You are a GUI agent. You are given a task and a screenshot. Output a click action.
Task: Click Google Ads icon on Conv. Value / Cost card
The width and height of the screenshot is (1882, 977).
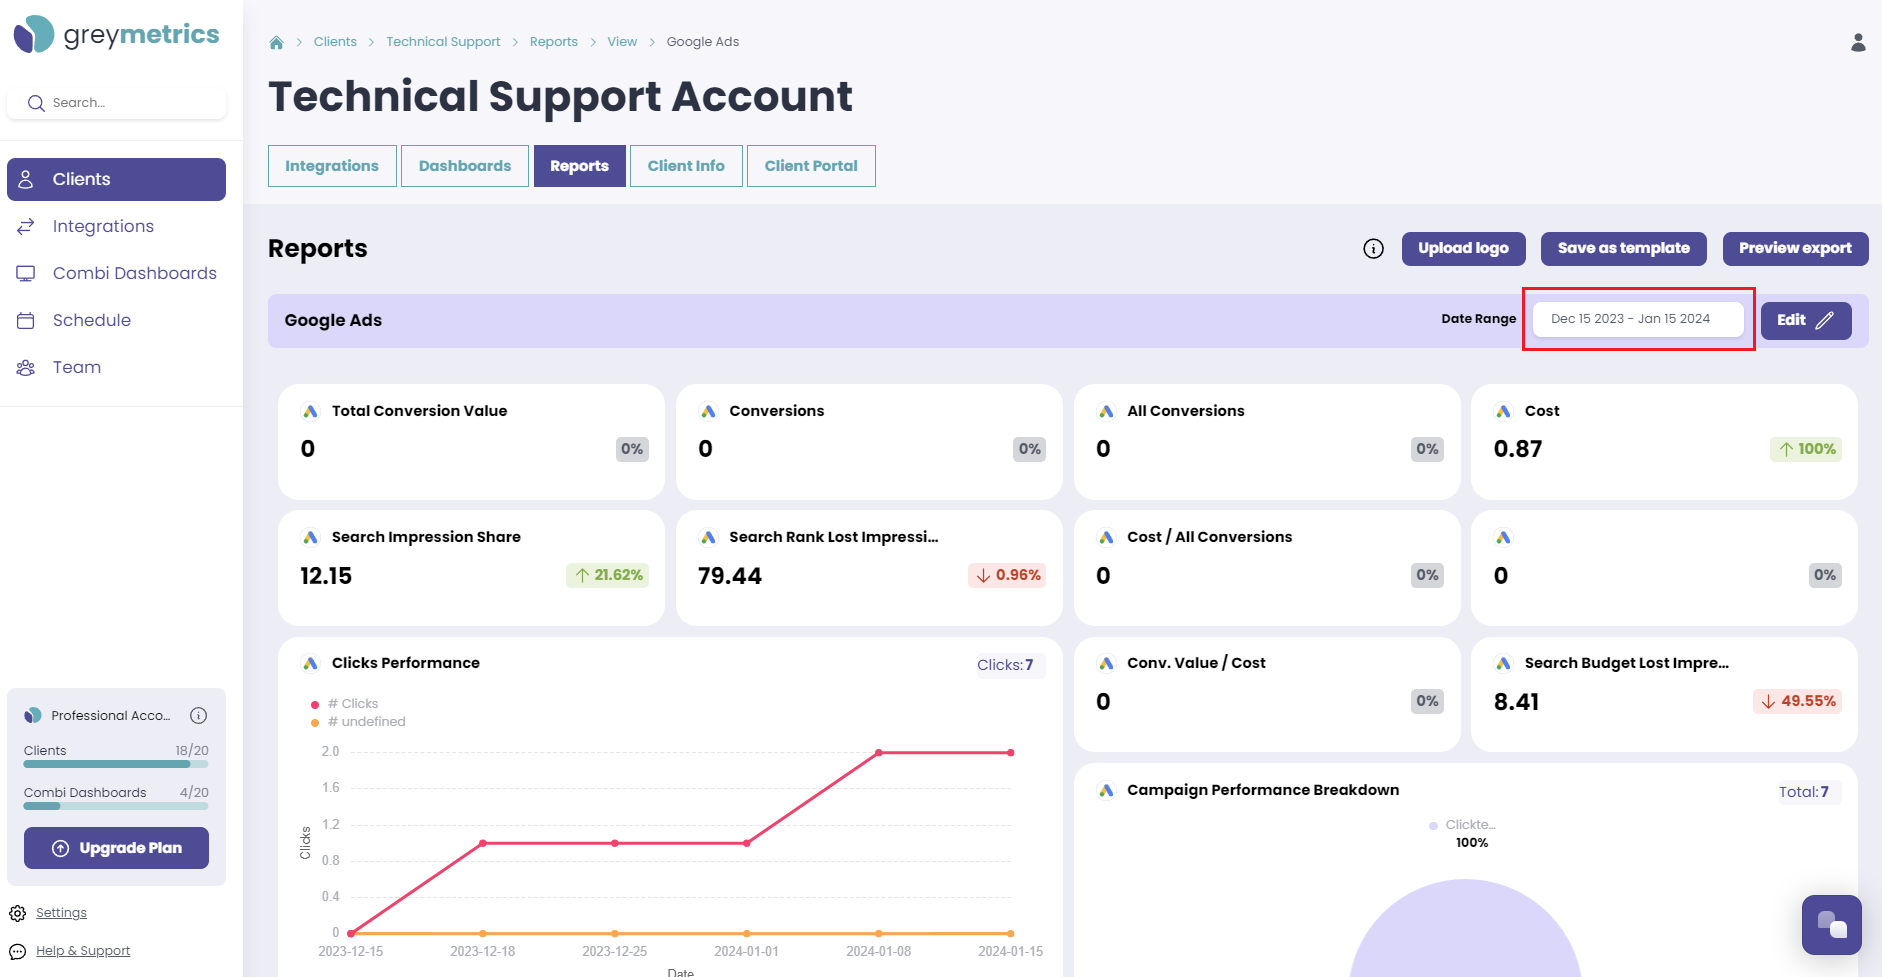(1106, 663)
